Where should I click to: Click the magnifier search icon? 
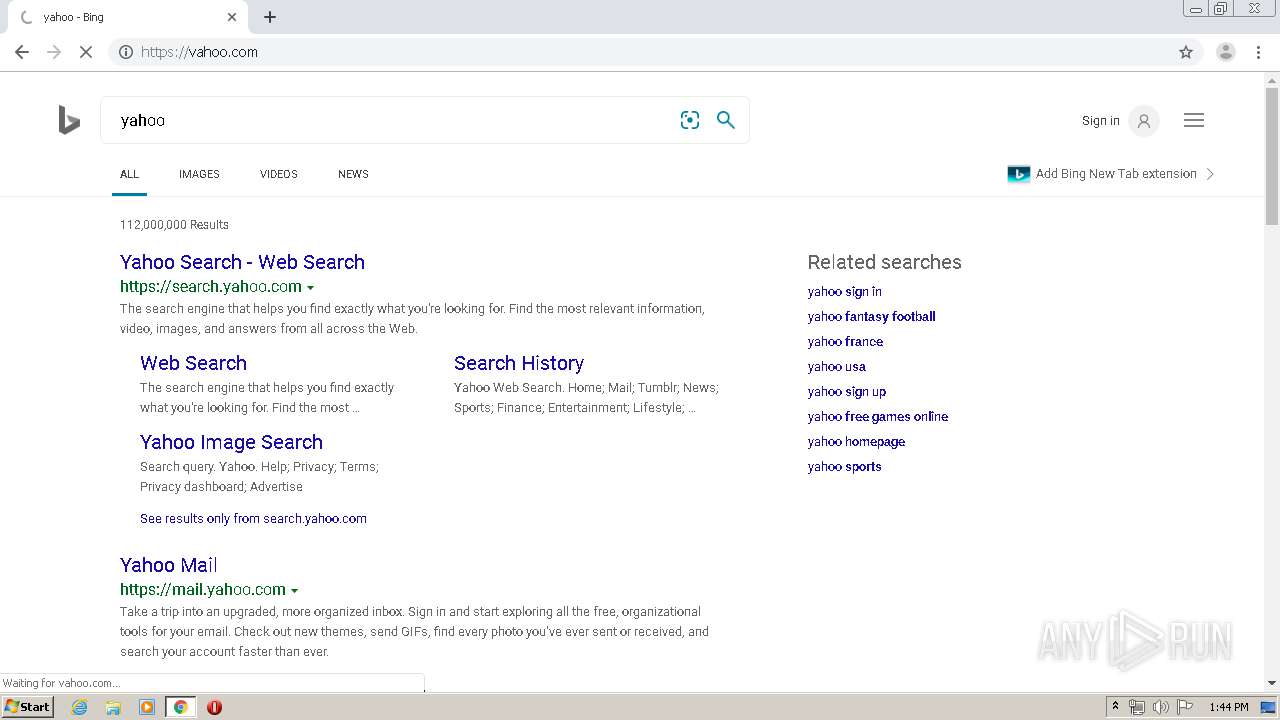(x=726, y=120)
